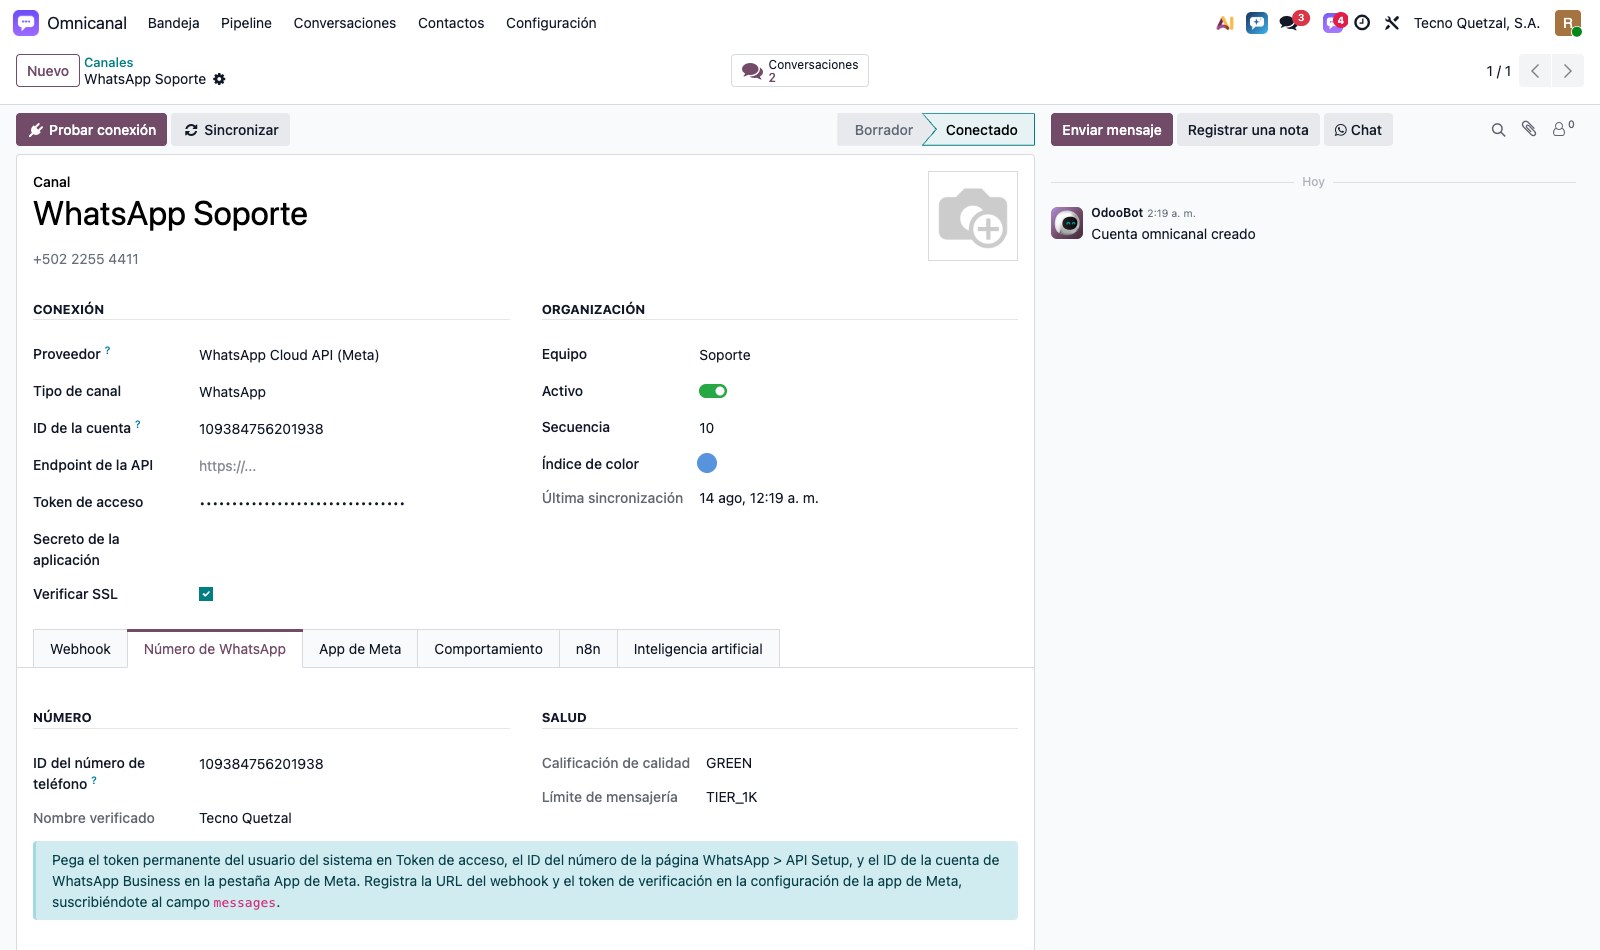Click the Límite de mensajería value TIER_1K

point(731,797)
